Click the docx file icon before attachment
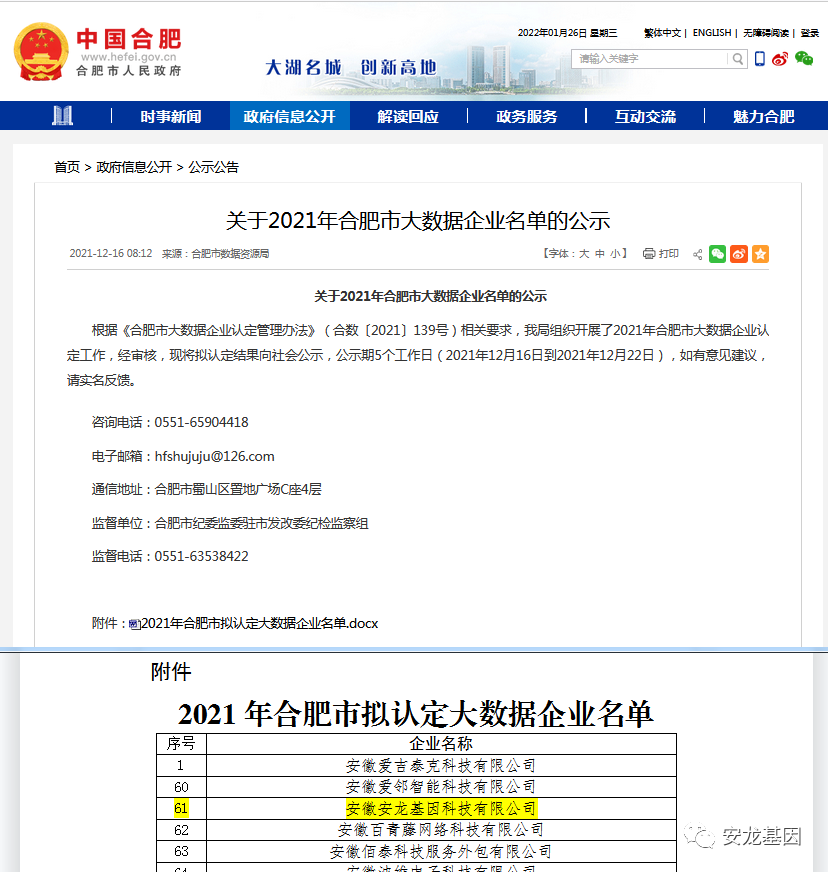Image resolution: width=828 pixels, height=872 pixels. [x=134, y=624]
